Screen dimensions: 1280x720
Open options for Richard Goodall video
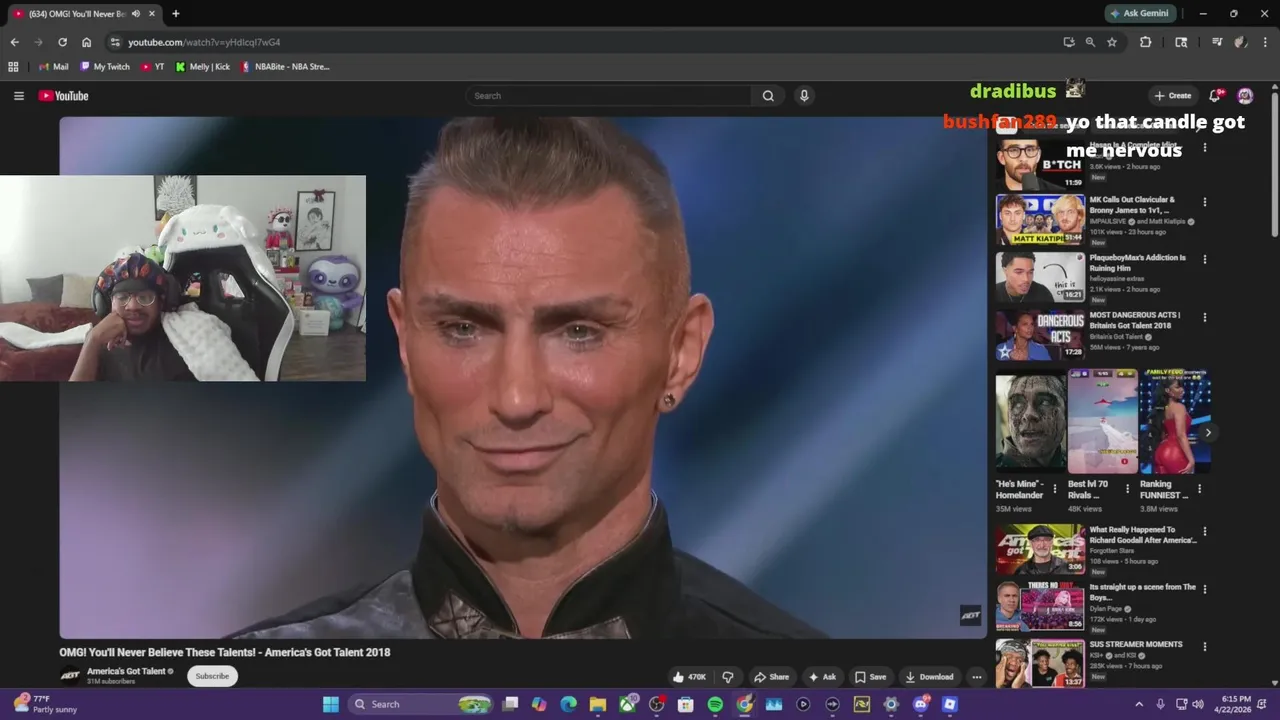1204,532
